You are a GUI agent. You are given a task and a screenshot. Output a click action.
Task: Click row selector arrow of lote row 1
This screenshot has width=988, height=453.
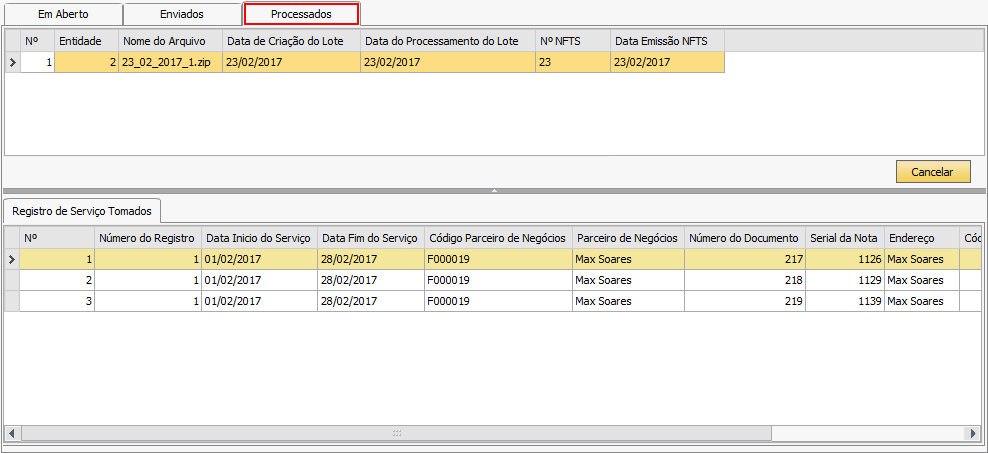(x=13, y=62)
